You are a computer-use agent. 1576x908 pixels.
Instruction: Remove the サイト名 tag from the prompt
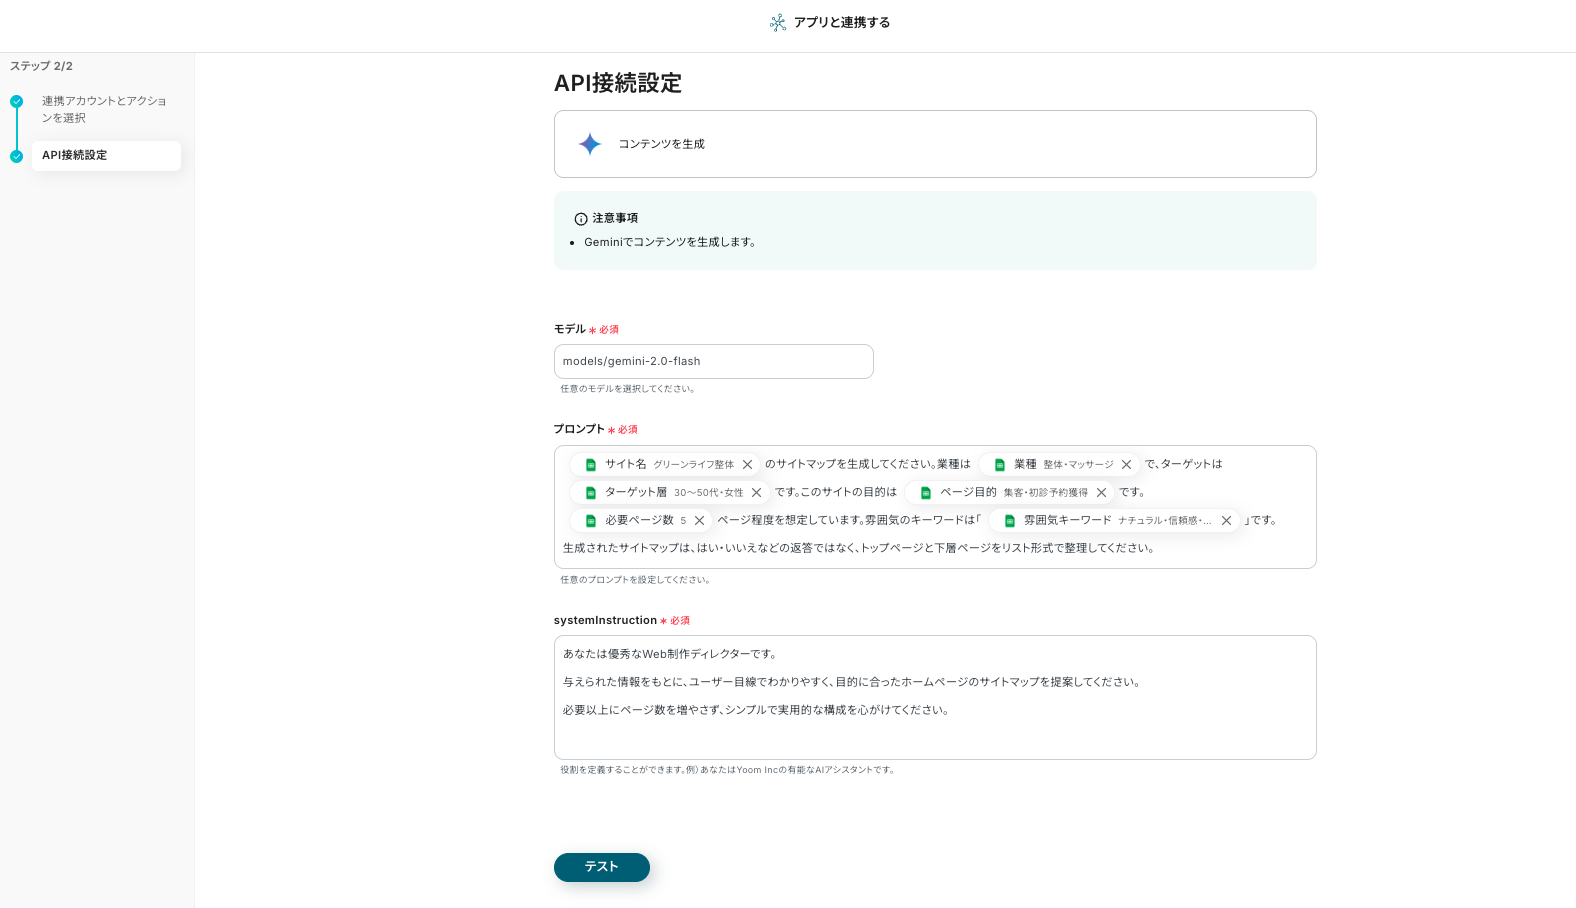pos(747,465)
